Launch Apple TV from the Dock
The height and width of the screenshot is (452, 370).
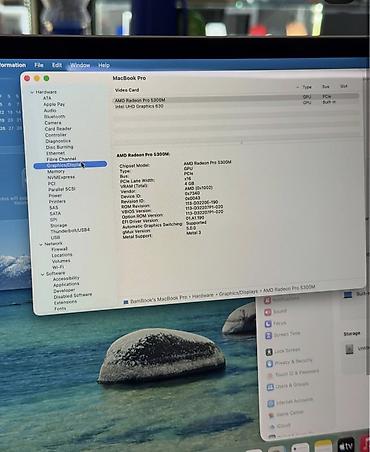346,445
